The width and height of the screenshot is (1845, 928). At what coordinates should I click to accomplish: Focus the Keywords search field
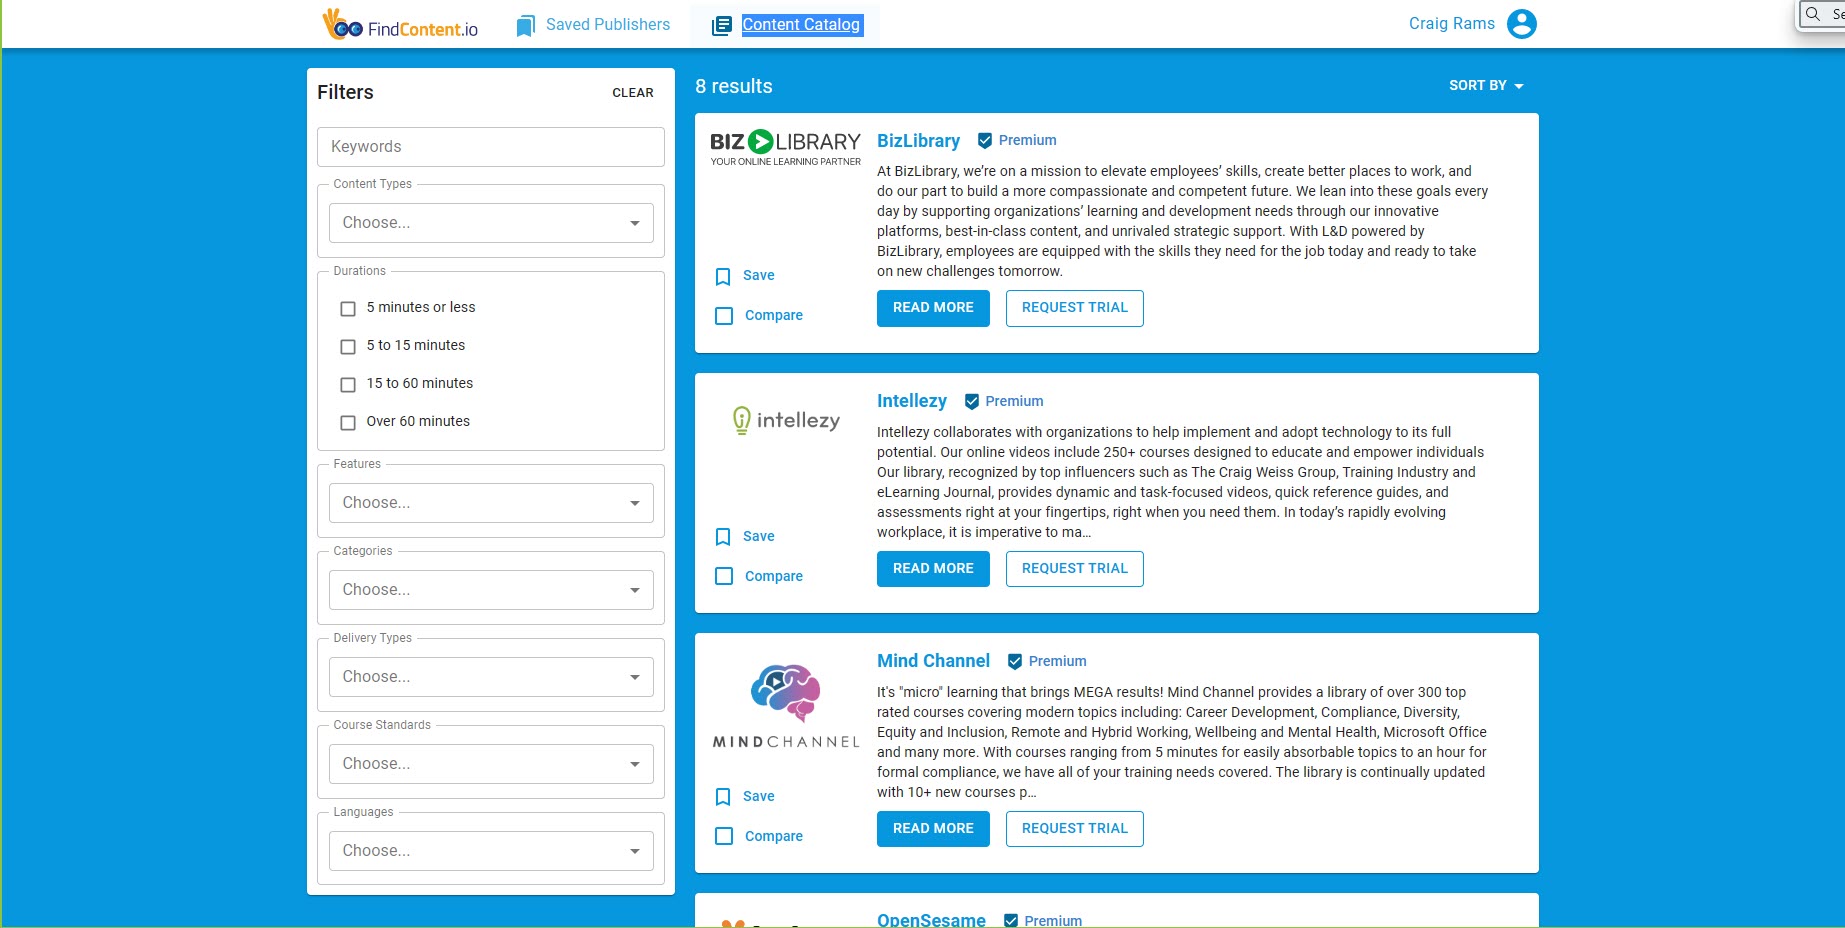pyautogui.click(x=491, y=147)
